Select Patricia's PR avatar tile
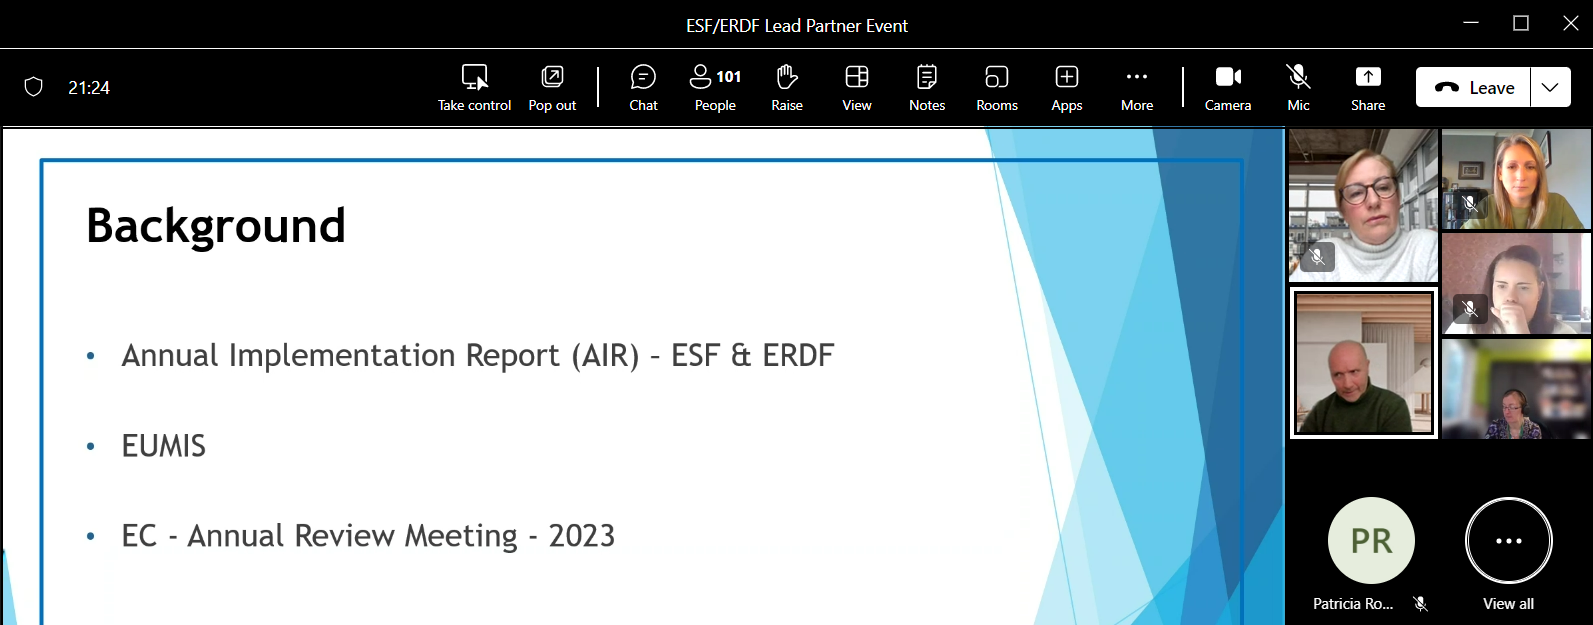Viewport: 1593px width, 625px height. (x=1371, y=541)
